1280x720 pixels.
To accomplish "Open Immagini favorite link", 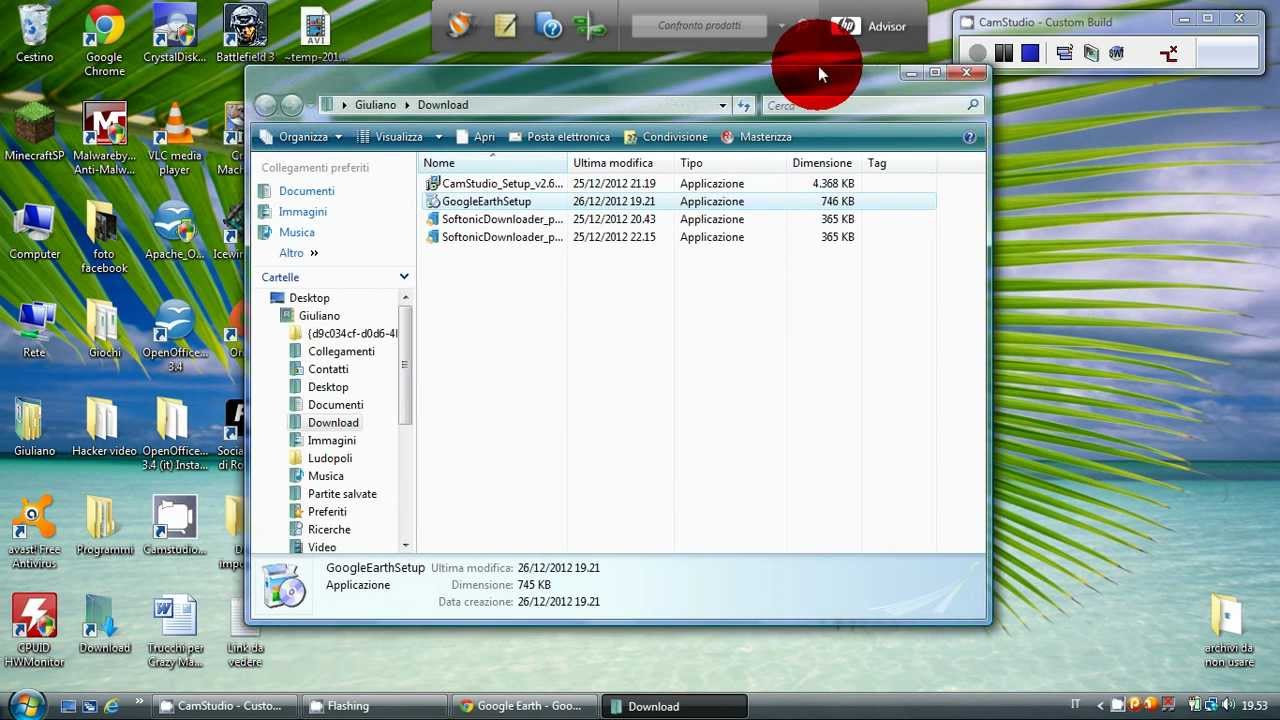I will (x=302, y=212).
